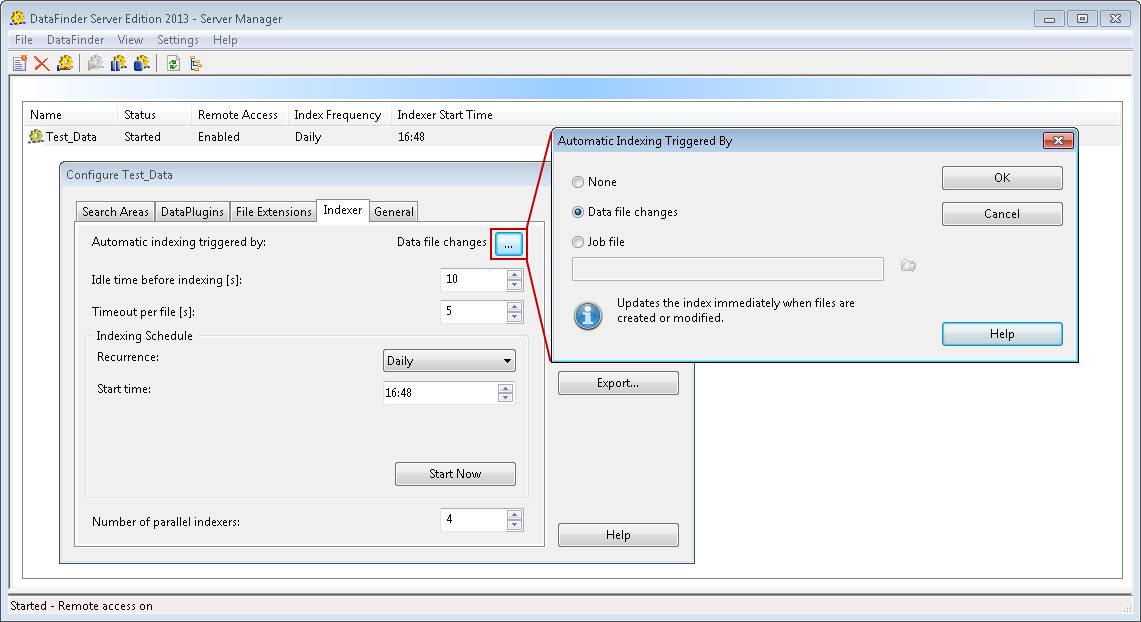Click the gear icon with blue pause bars
Image resolution: width=1141 pixels, height=622 pixels.
pyautogui.click(x=119, y=63)
